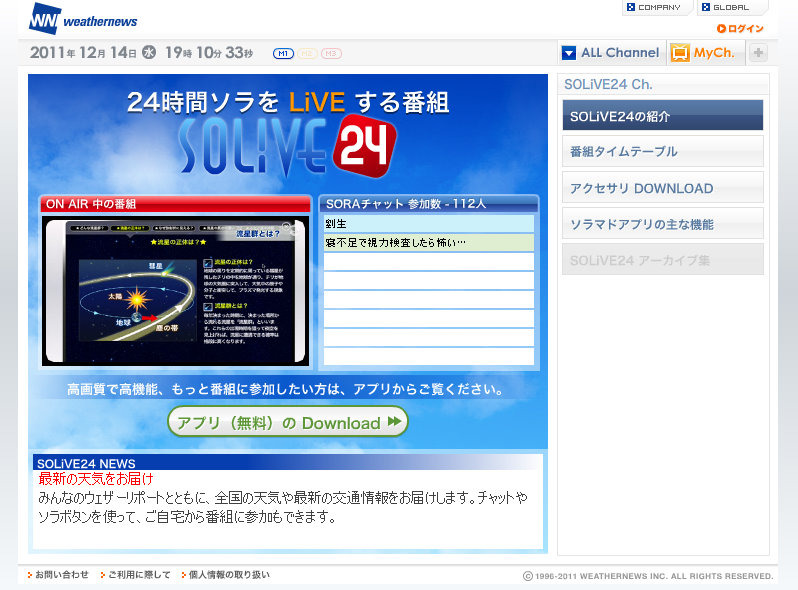Open アクセサリ DOWNLOAD menu item
The width and height of the screenshot is (798, 590).
tap(663, 187)
